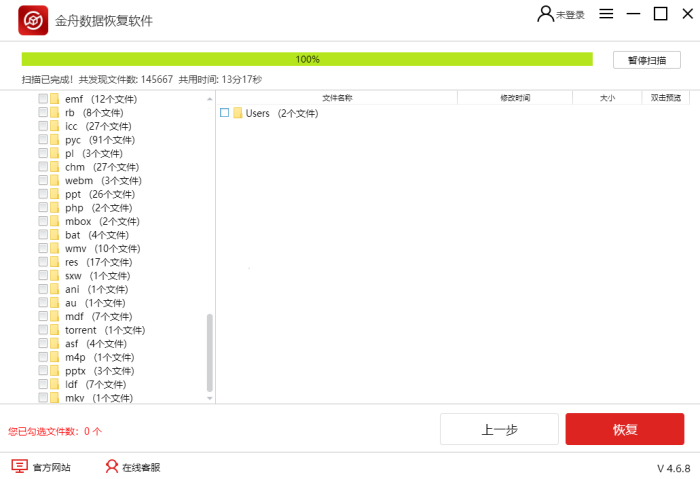Select the wmv folder checkbox
Screen dimensions: 700x479
[43, 248]
